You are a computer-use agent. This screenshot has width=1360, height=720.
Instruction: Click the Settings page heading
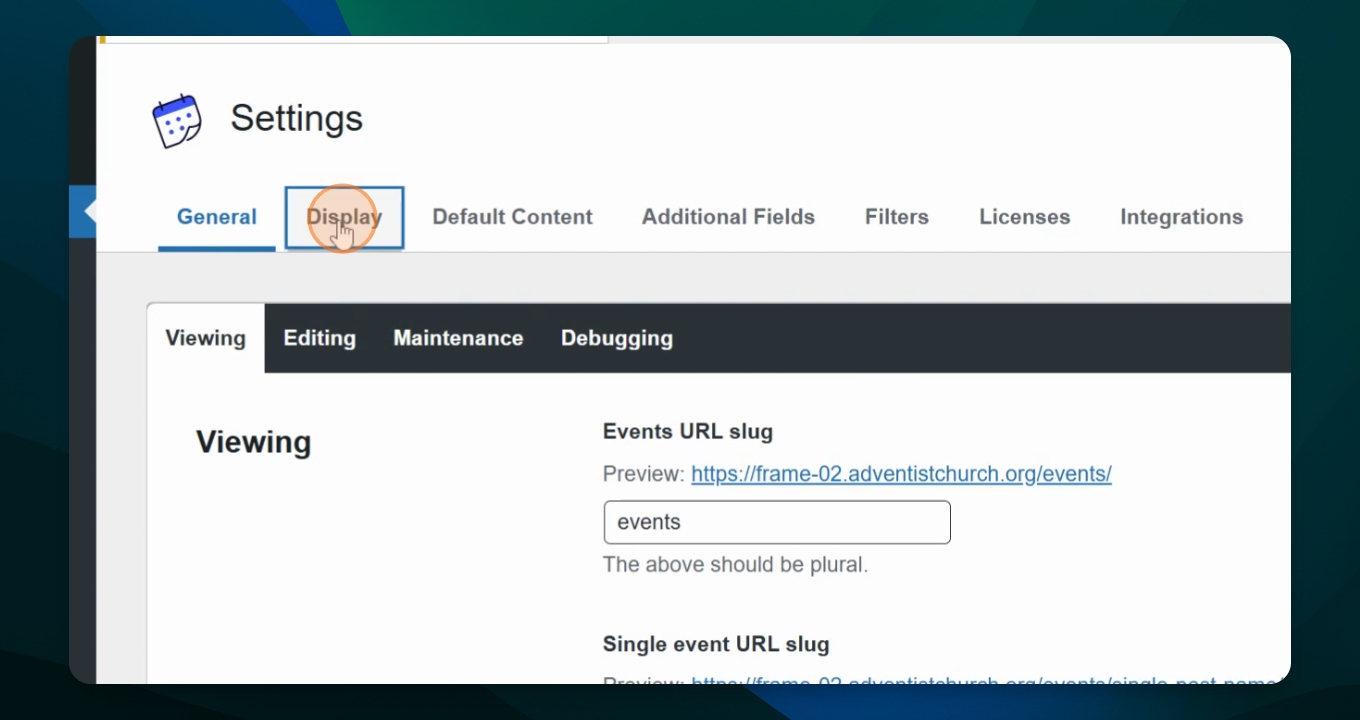296,118
